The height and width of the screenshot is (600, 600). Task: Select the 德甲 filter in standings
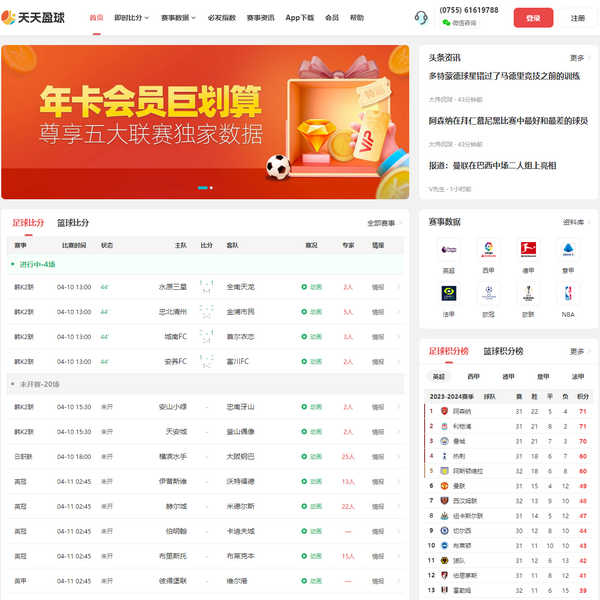(x=508, y=377)
